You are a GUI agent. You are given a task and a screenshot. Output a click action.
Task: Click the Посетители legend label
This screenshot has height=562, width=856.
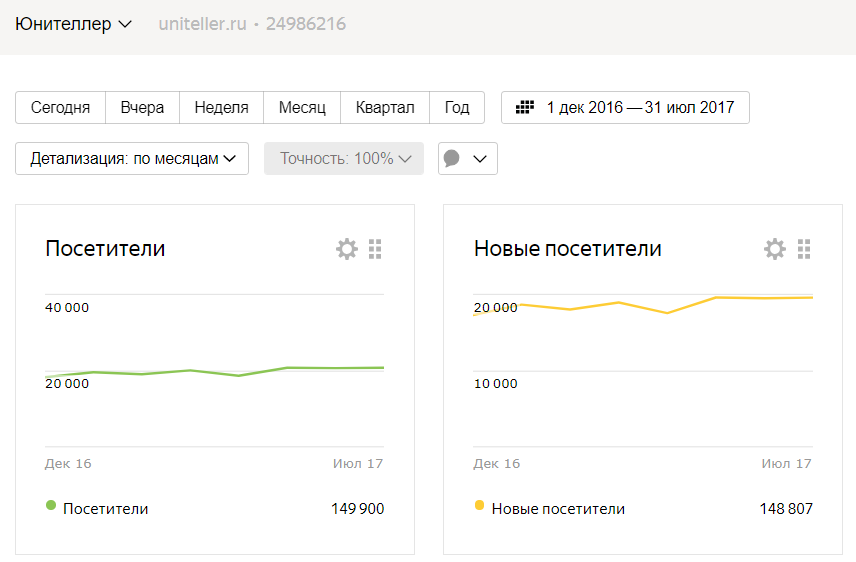(105, 508)
